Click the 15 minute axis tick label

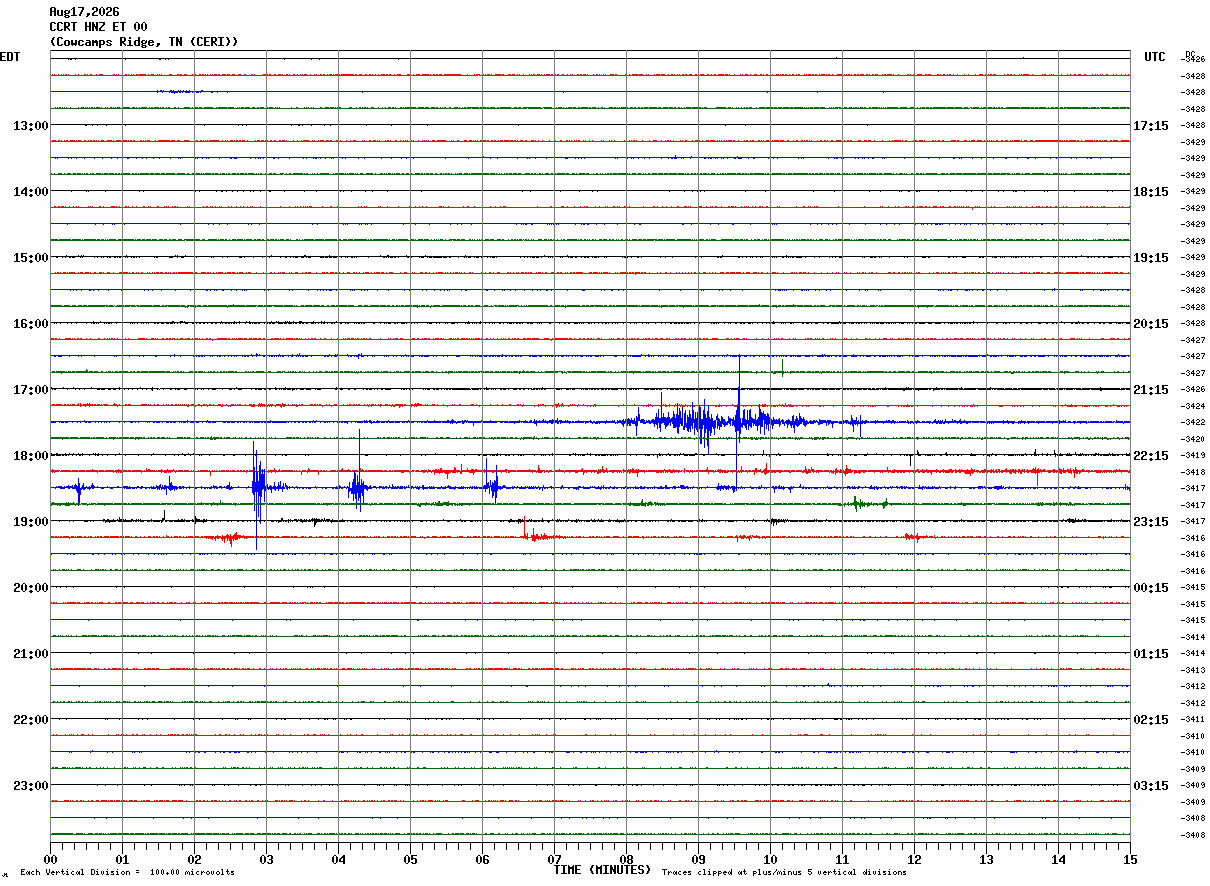coord(1130,860)
